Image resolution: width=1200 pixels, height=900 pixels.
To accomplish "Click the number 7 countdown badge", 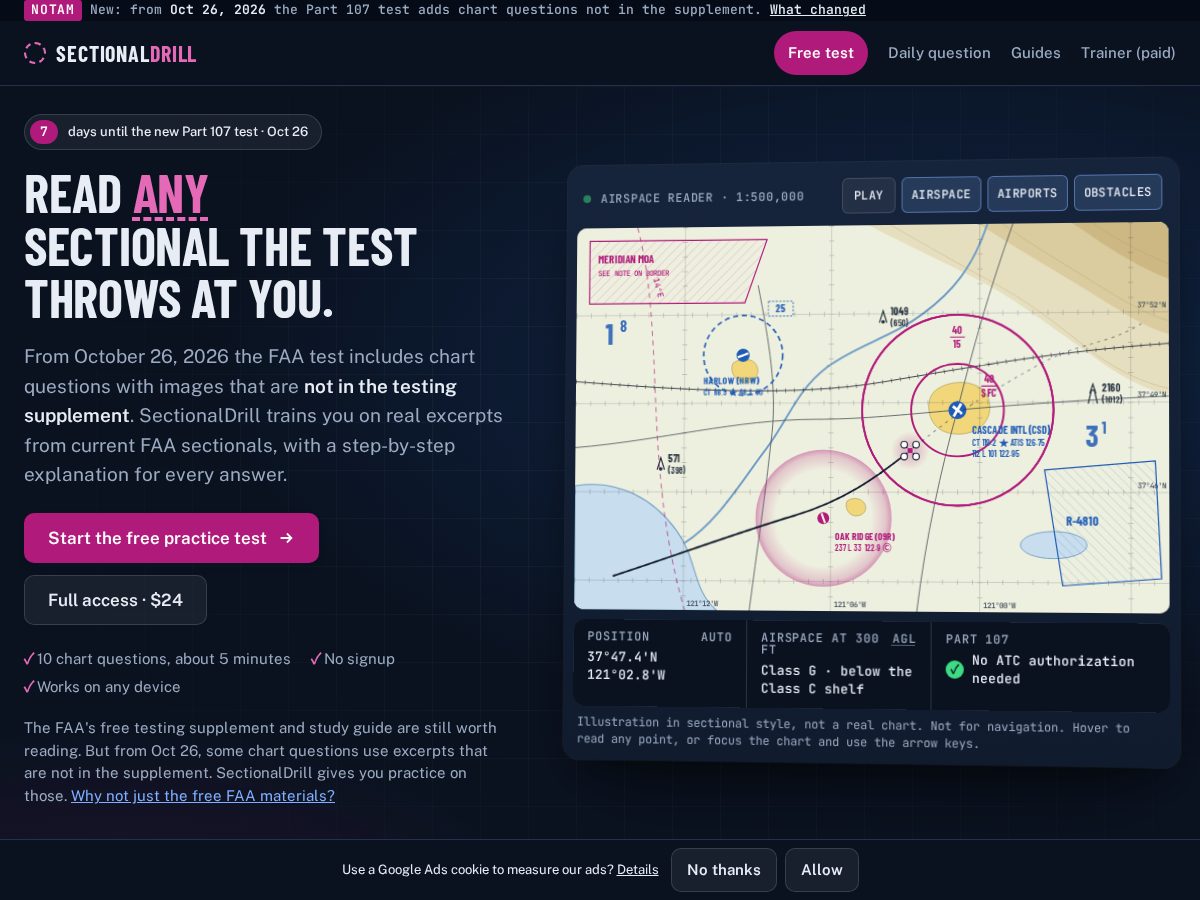I will point(44,132).
